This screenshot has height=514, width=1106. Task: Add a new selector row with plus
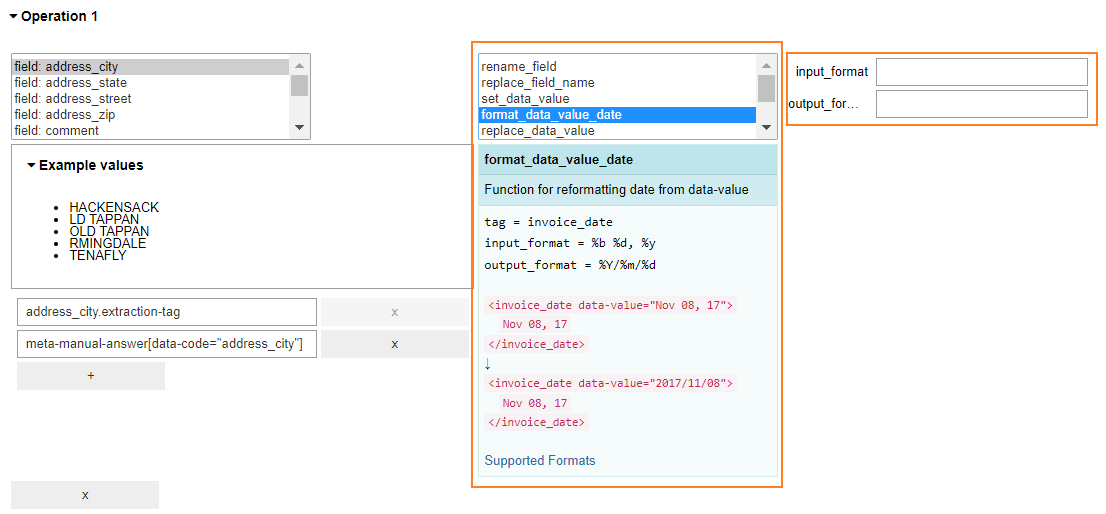(91, 376)
